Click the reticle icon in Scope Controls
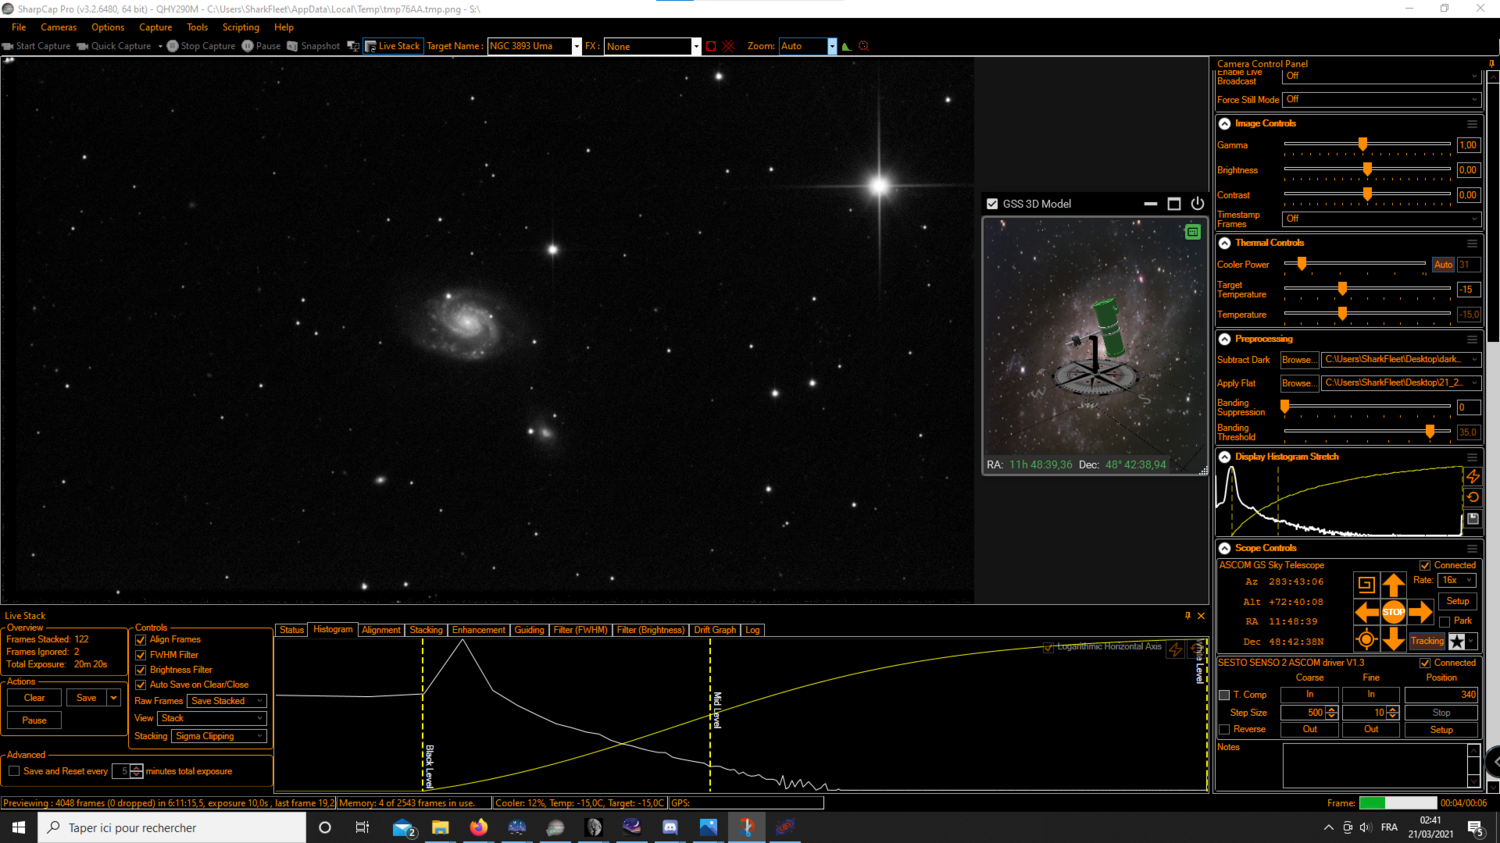 point(1367,640)
